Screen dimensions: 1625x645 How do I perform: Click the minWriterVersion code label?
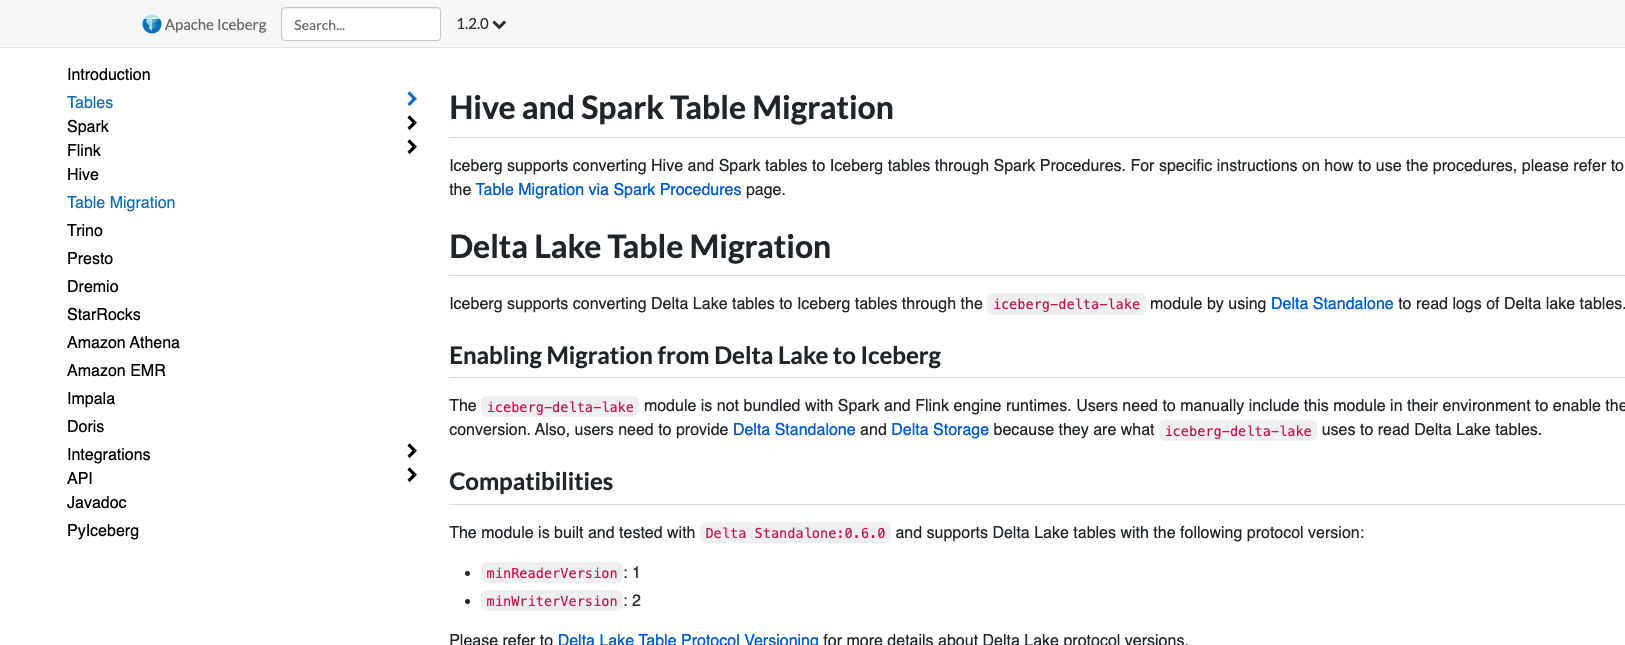pyautogui.click(x=552, y=601)
